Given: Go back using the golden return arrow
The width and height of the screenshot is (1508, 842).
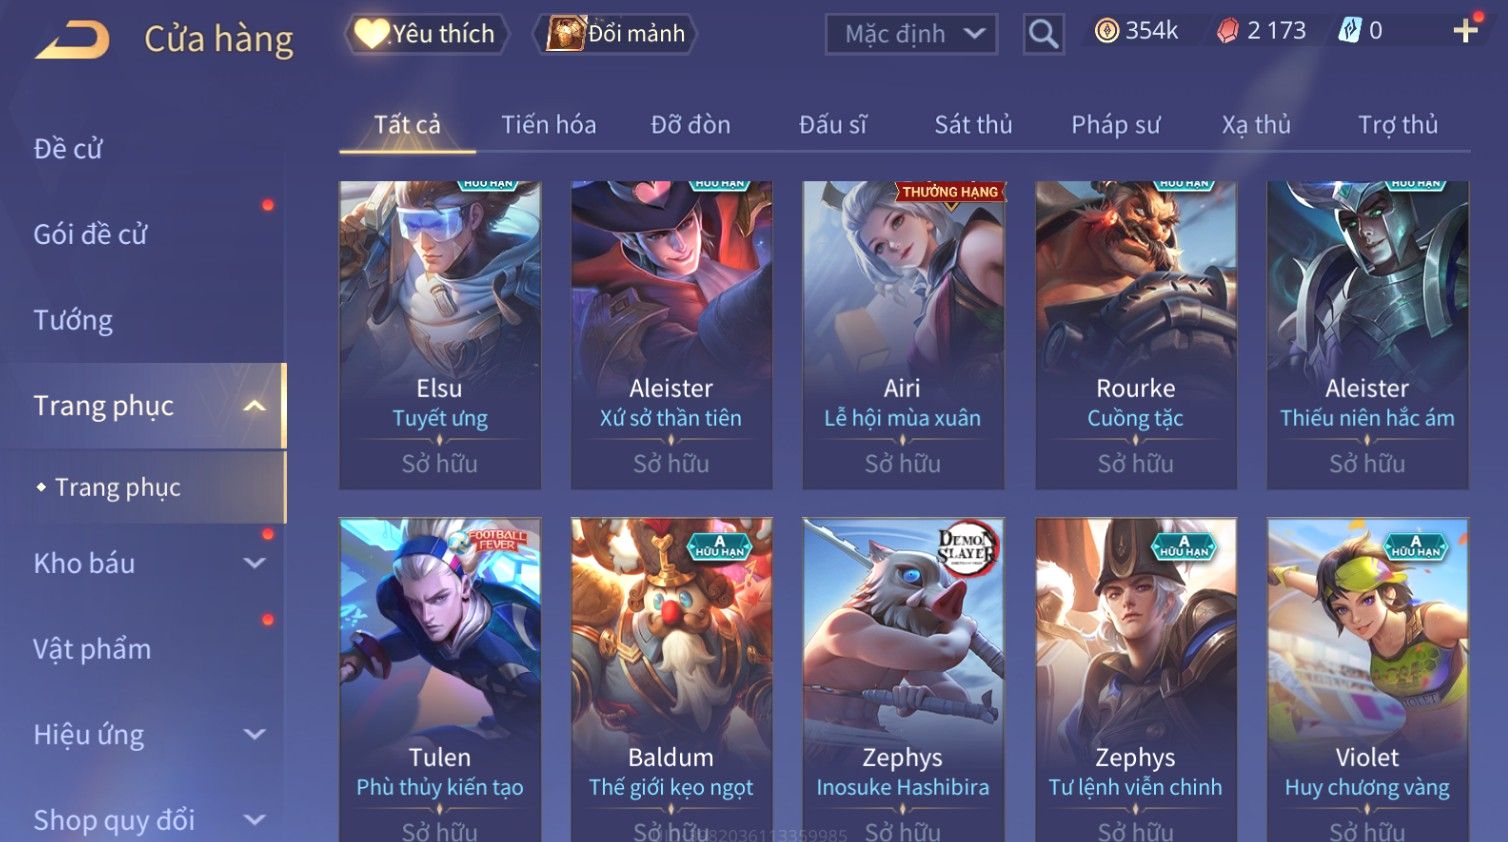Looking at the screenshot, I should (72, 41).
